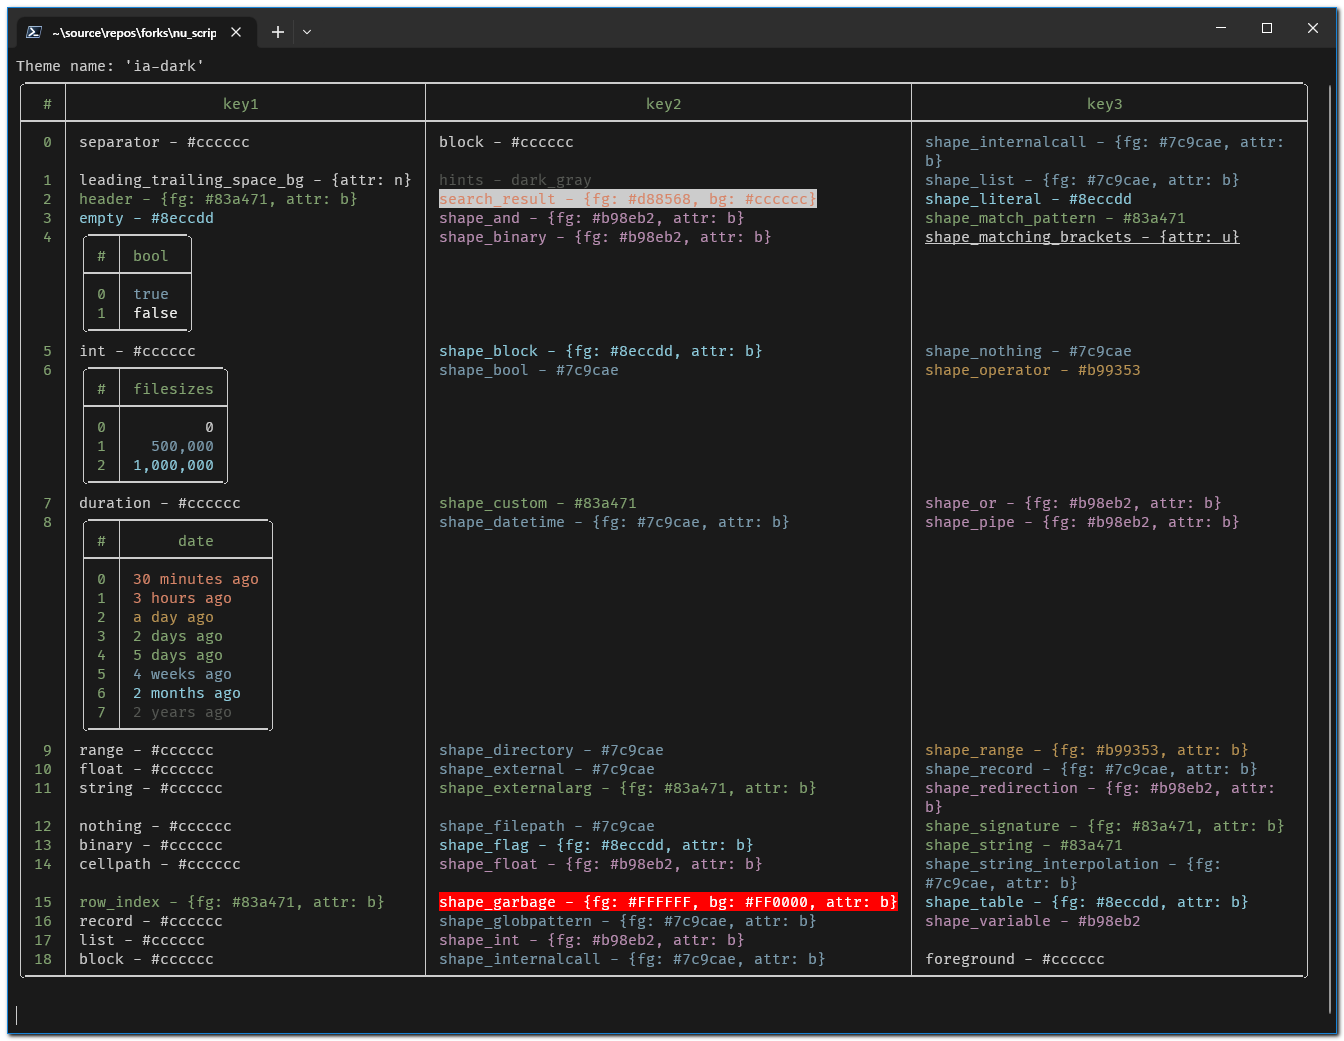Click 'block - #cccccc' in key2 column

(x=507, y=142)
